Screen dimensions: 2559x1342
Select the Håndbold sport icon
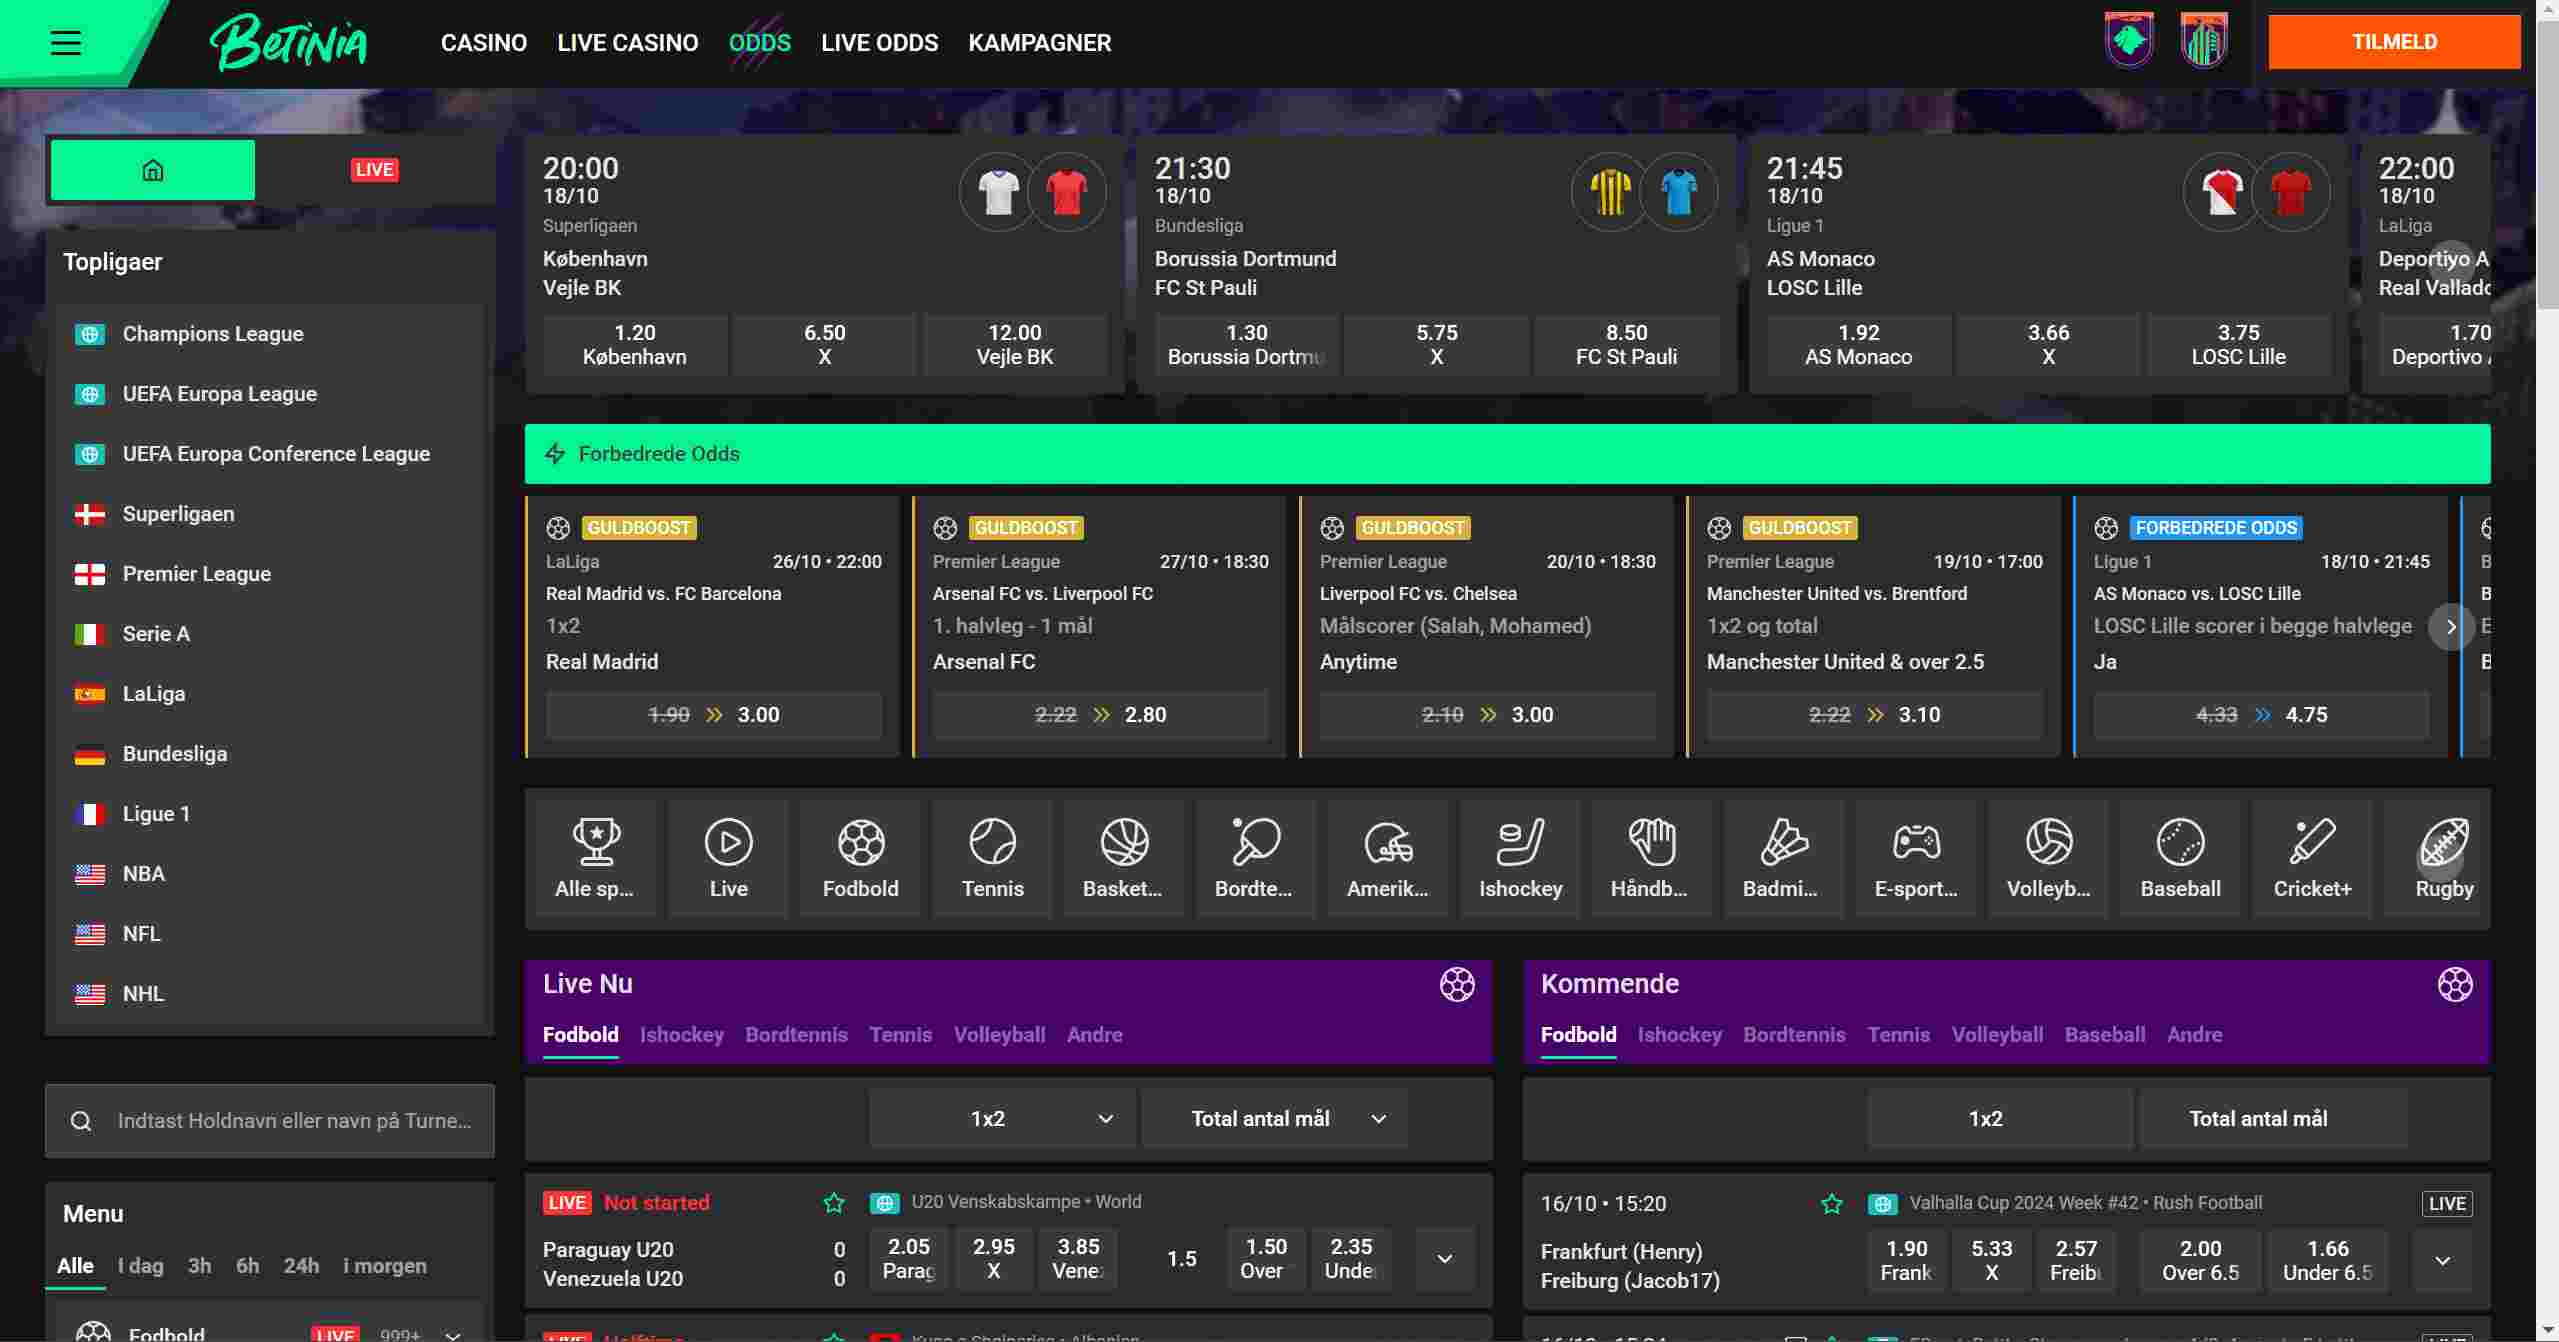[x=1652, y=858]
